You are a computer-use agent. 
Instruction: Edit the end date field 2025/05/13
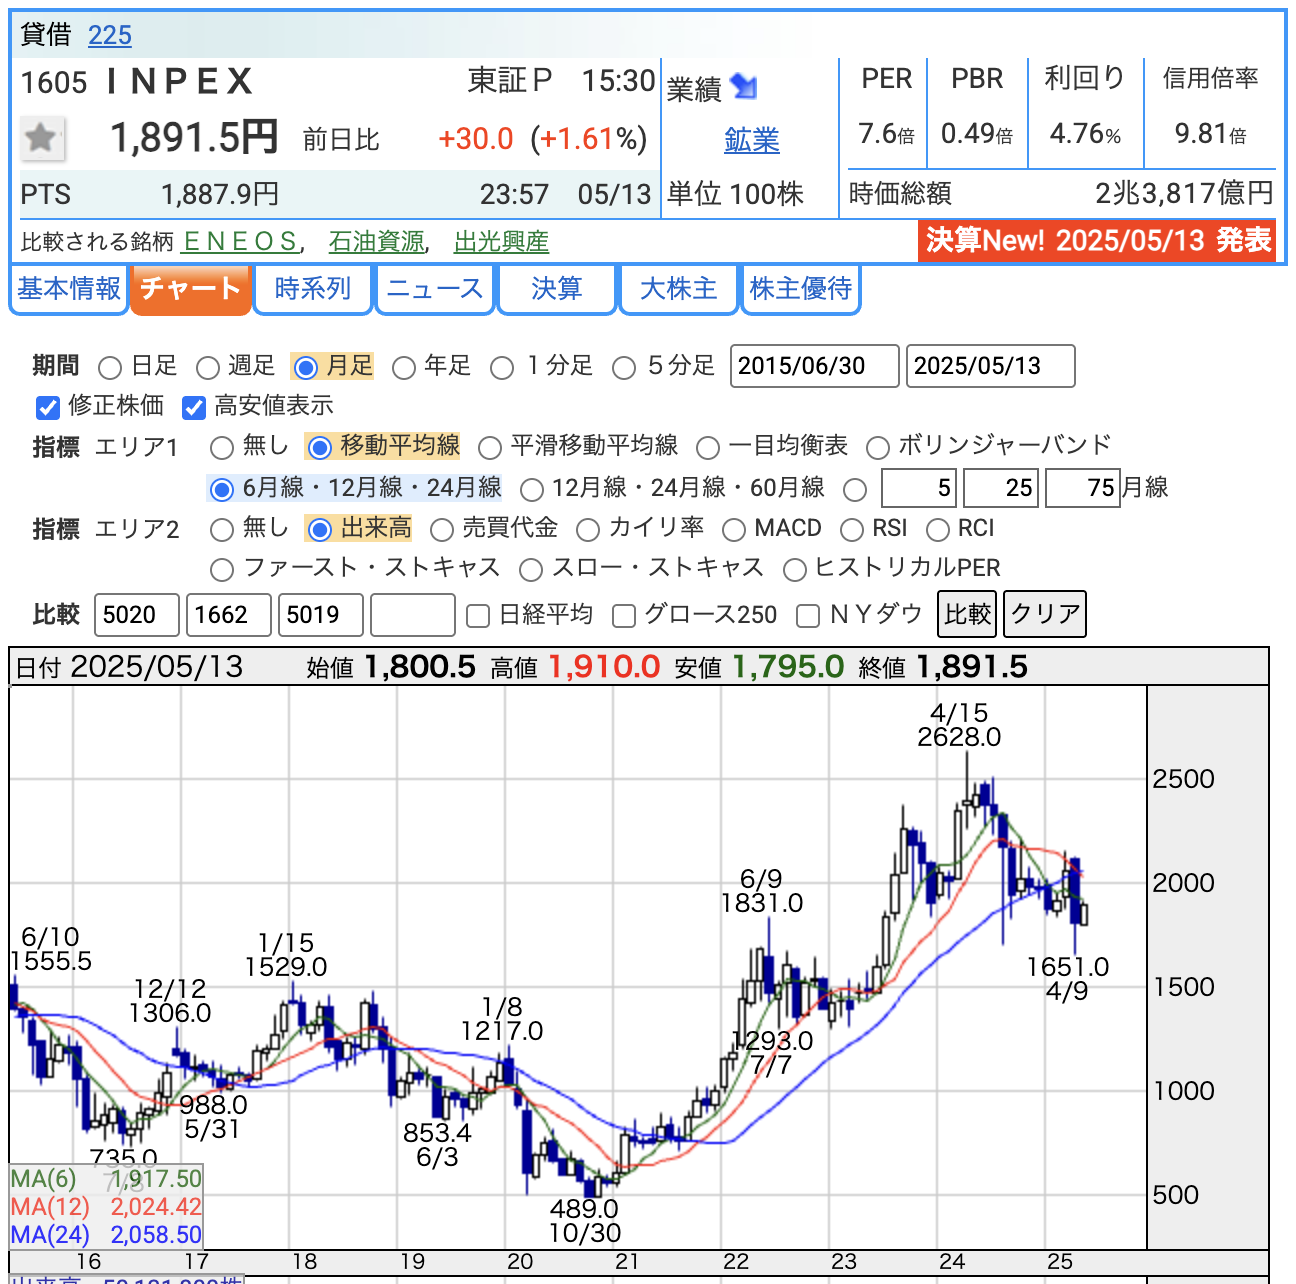(x=991, y=366)
